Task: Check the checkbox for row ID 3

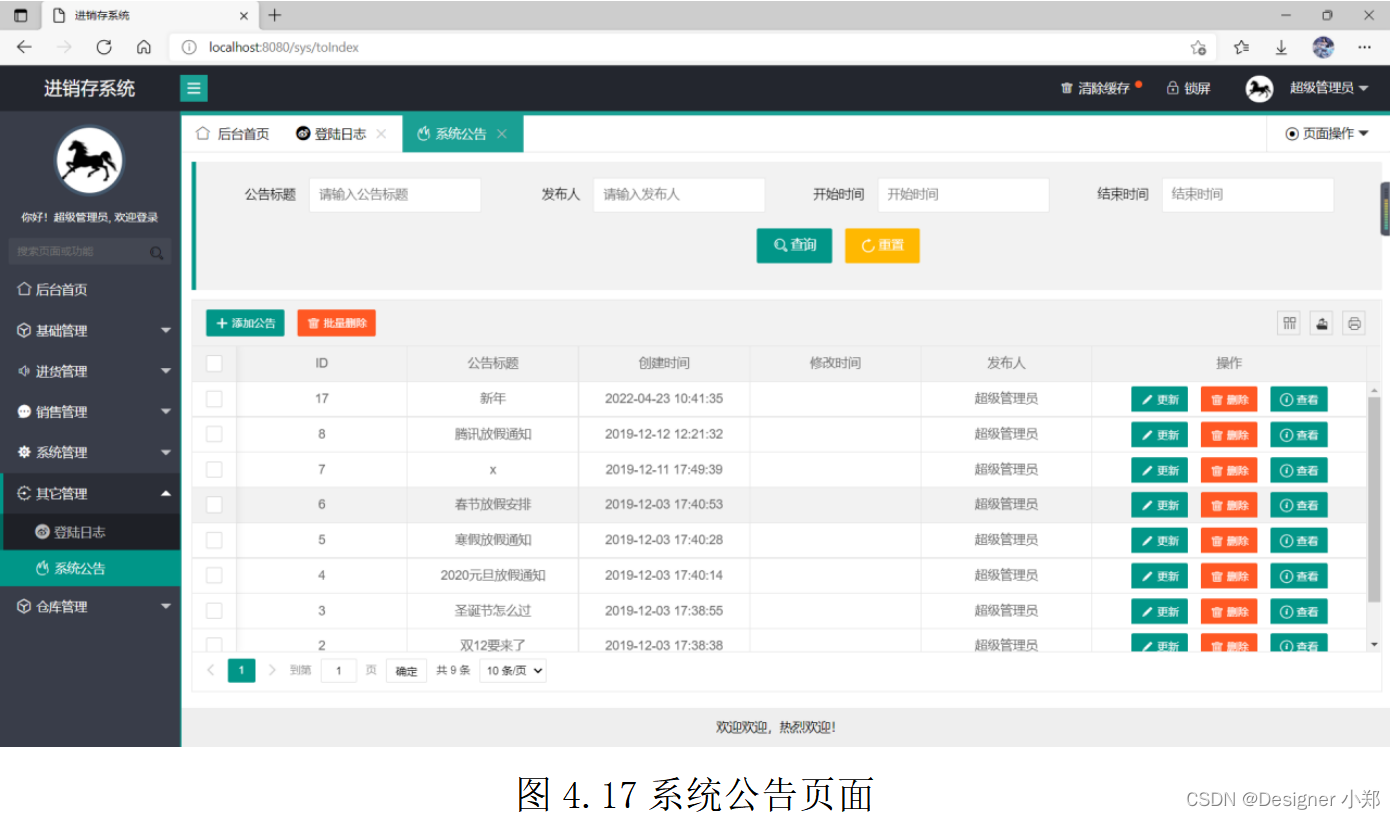Action: tap(214, 610)
